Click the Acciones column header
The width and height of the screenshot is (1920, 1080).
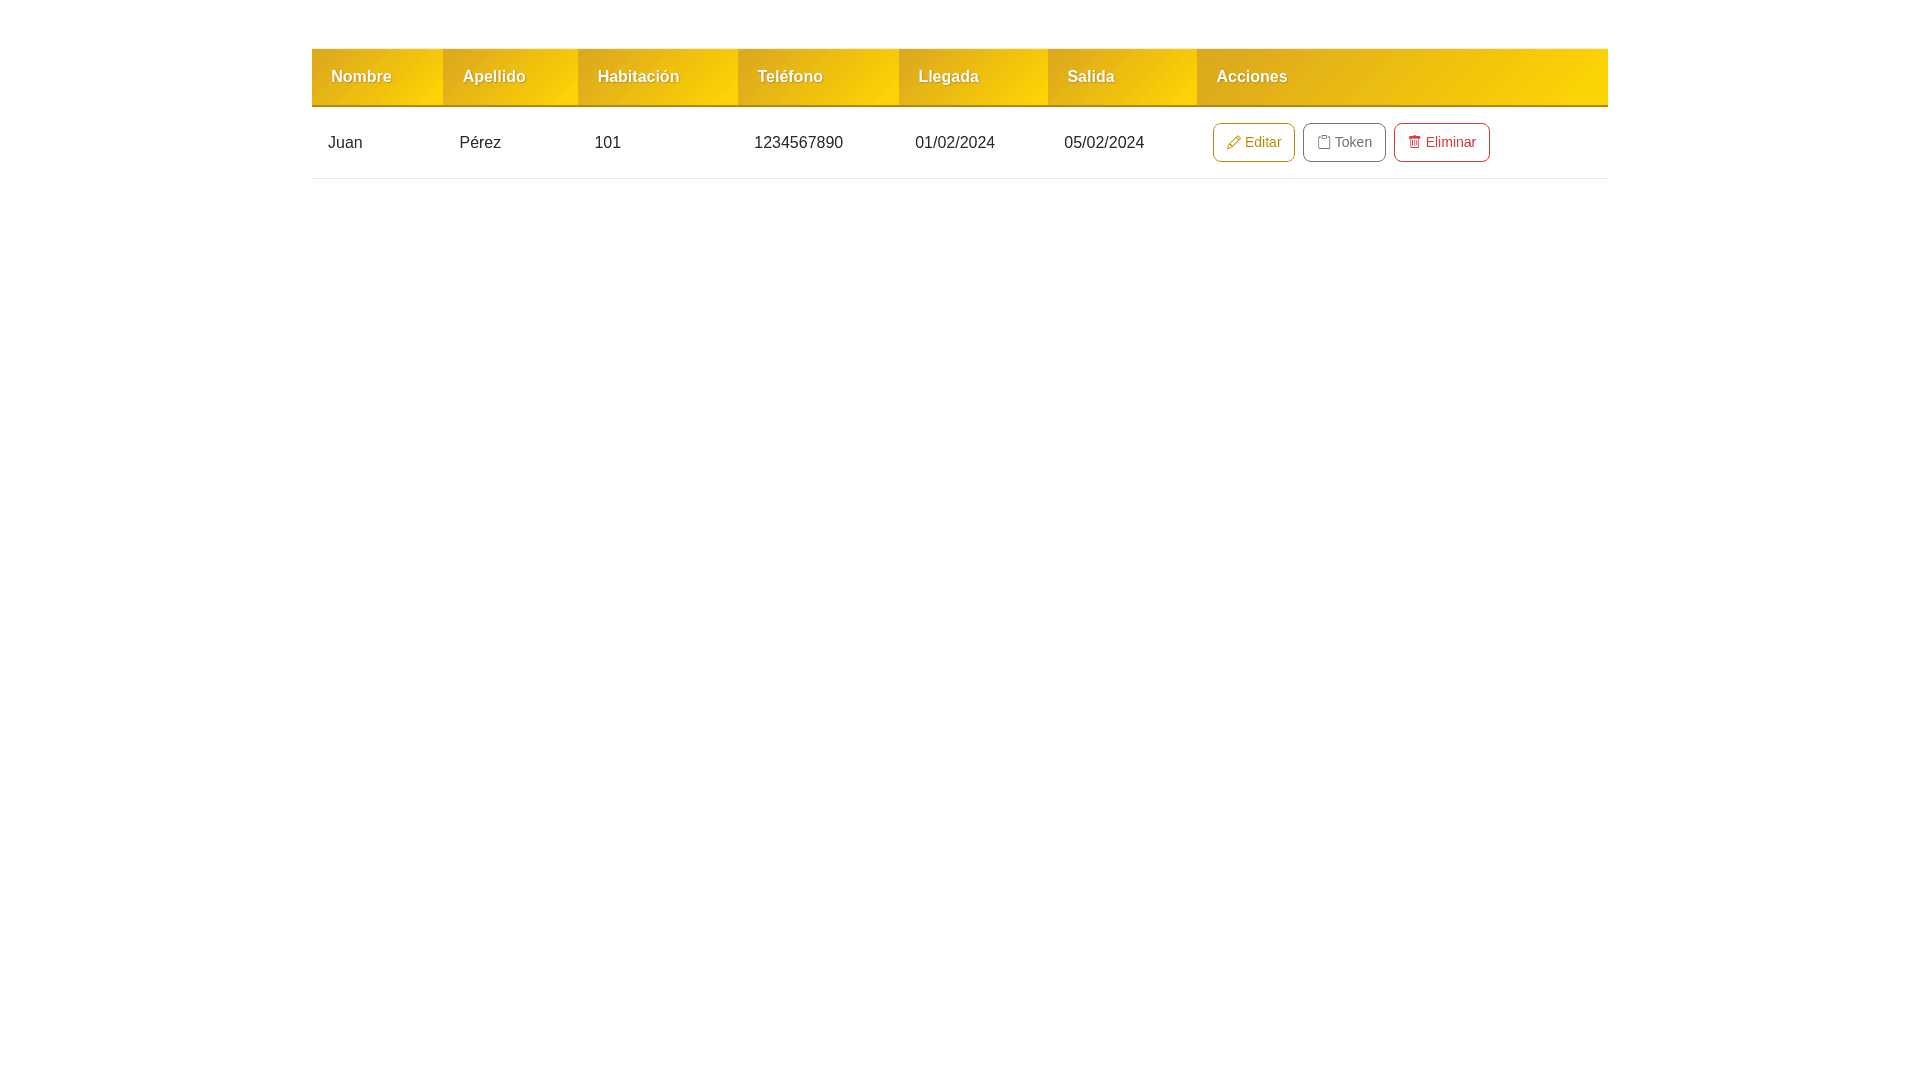click(1251, 77)
